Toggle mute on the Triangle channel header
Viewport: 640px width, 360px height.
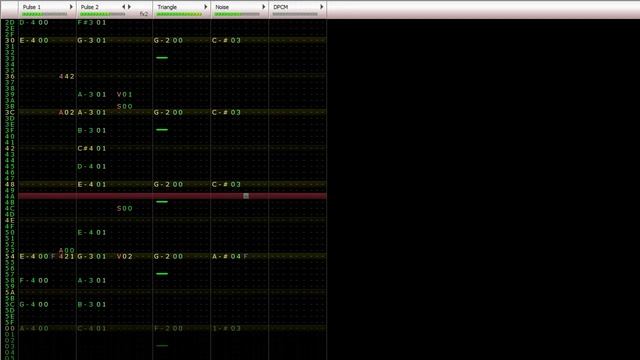(x=167, y=7)
